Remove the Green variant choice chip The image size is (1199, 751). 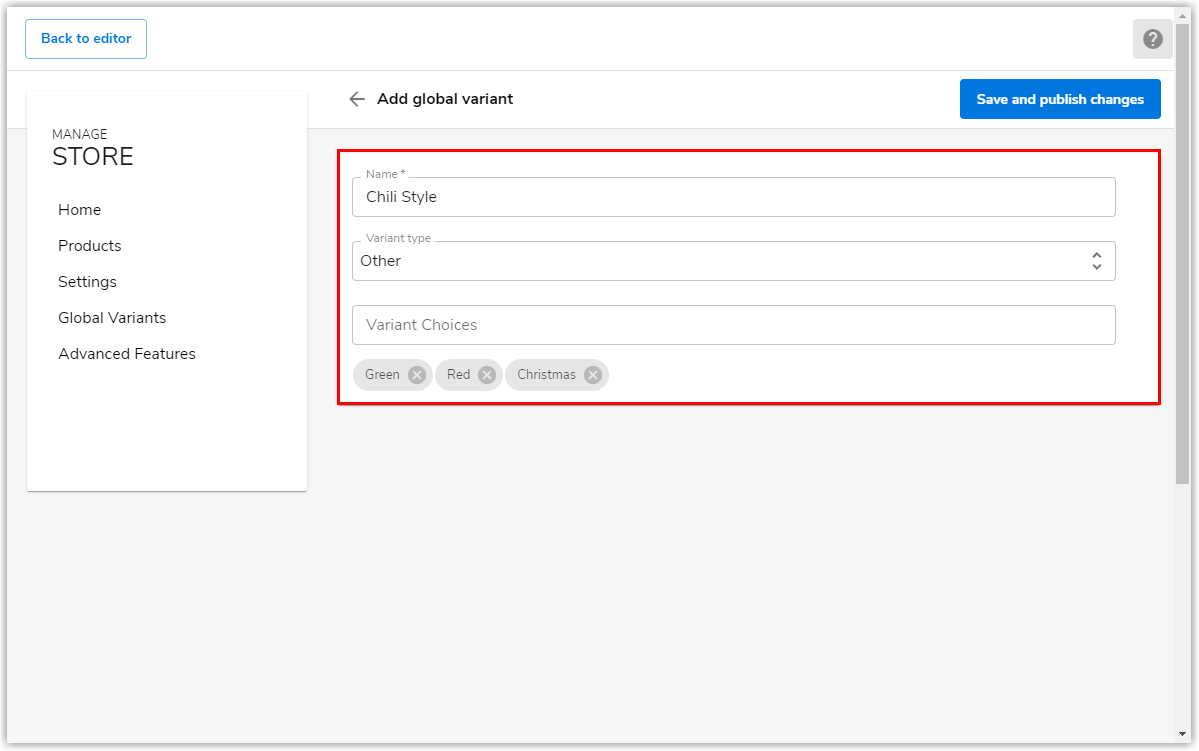[417, 375]
